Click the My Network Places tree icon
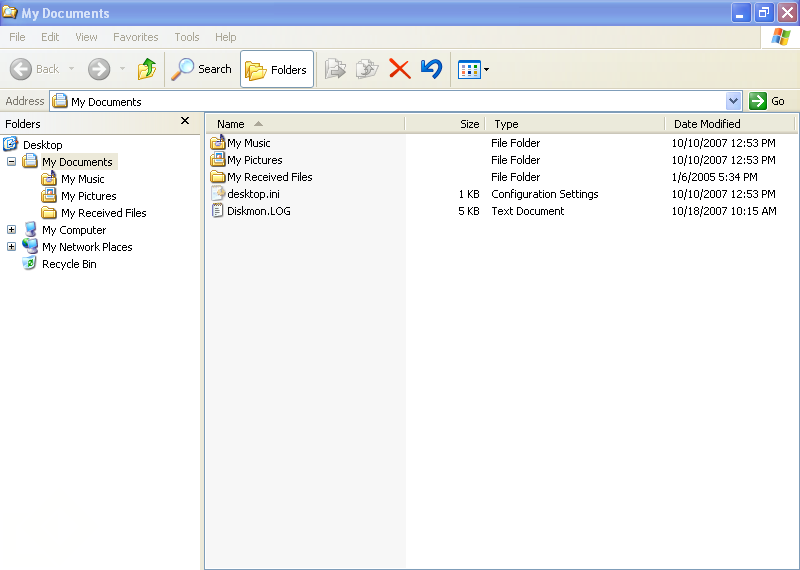The height and width of the screenshot is (570, 800). tap(30, 246)
